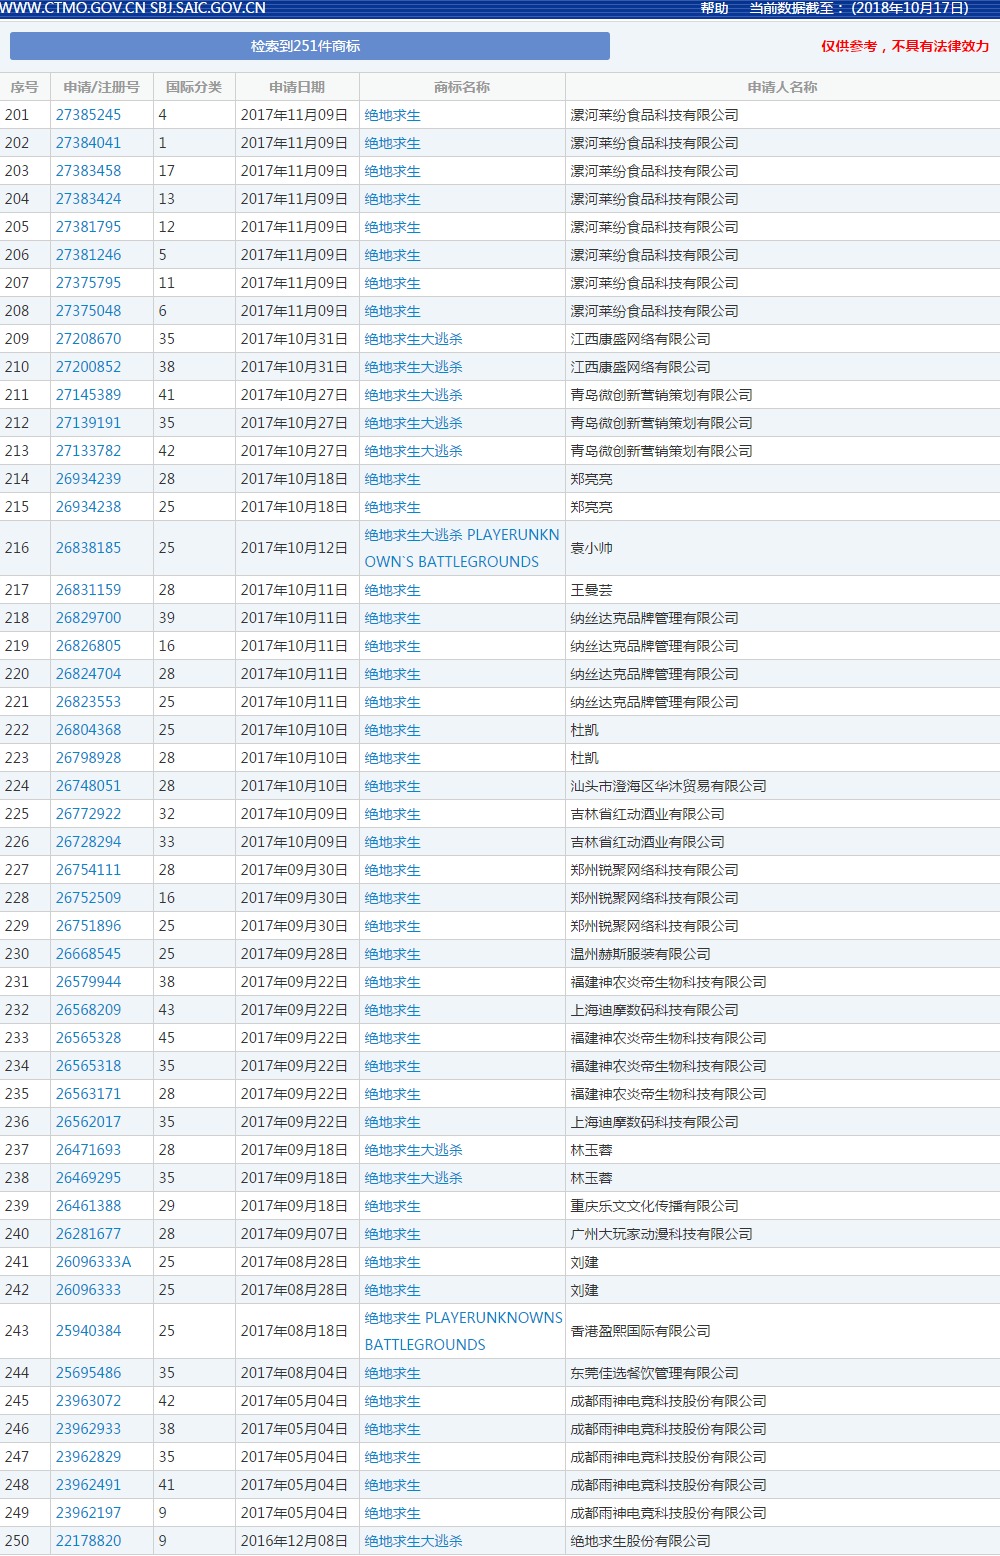
Task: Open registration number 27200852
Action: tap(88, 367)
